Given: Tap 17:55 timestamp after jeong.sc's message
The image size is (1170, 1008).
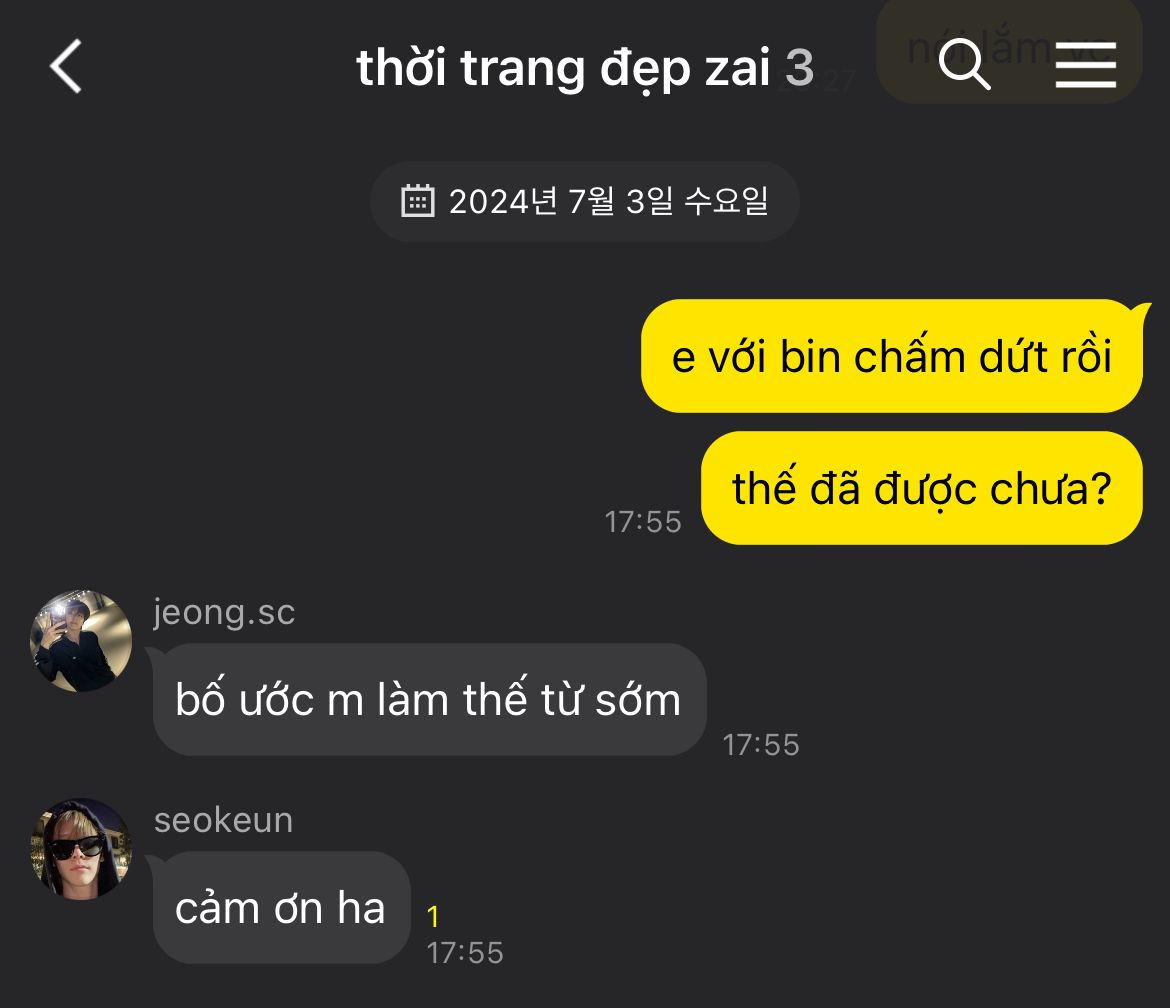Looking at the screenshot, I should click(760, 745).
